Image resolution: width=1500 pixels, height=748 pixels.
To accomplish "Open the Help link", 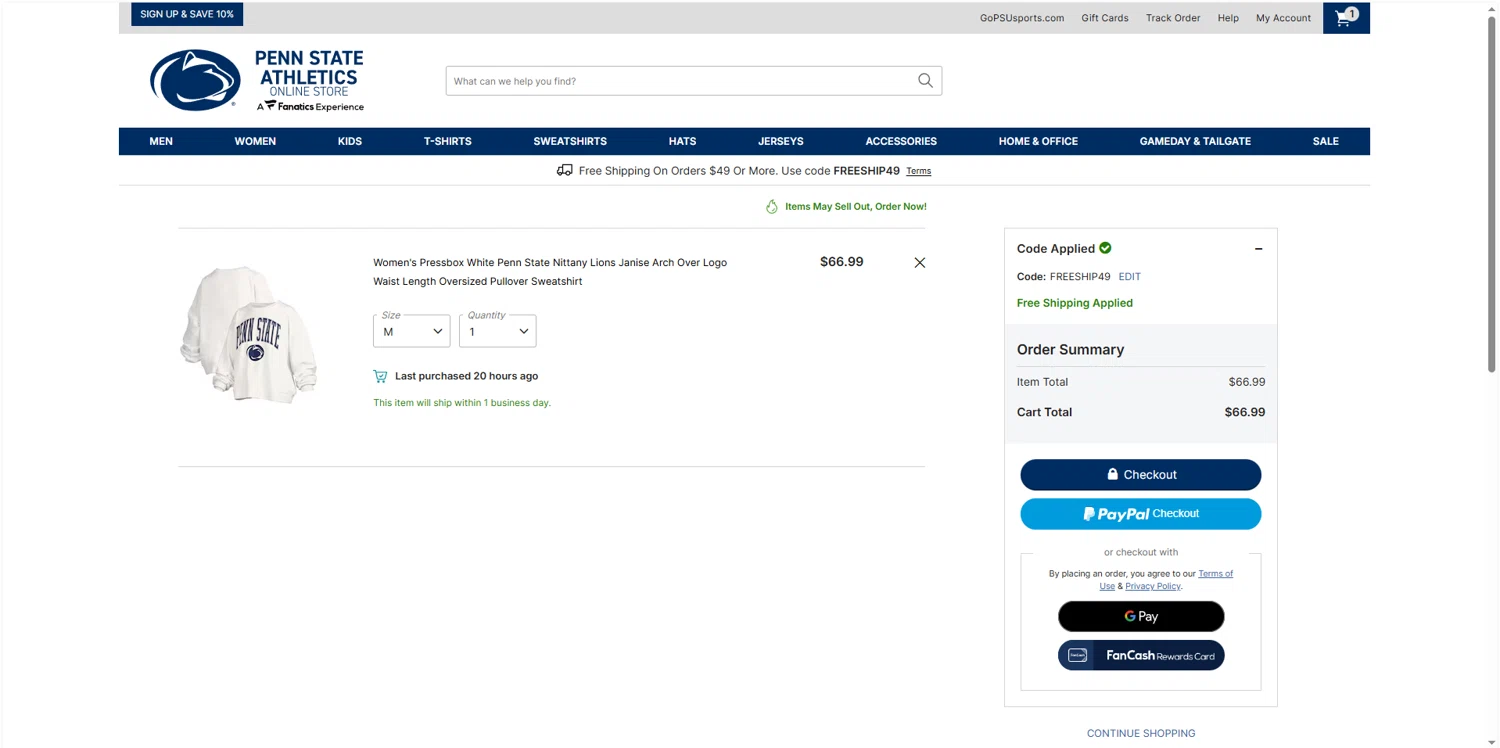I will point(1228,18).
